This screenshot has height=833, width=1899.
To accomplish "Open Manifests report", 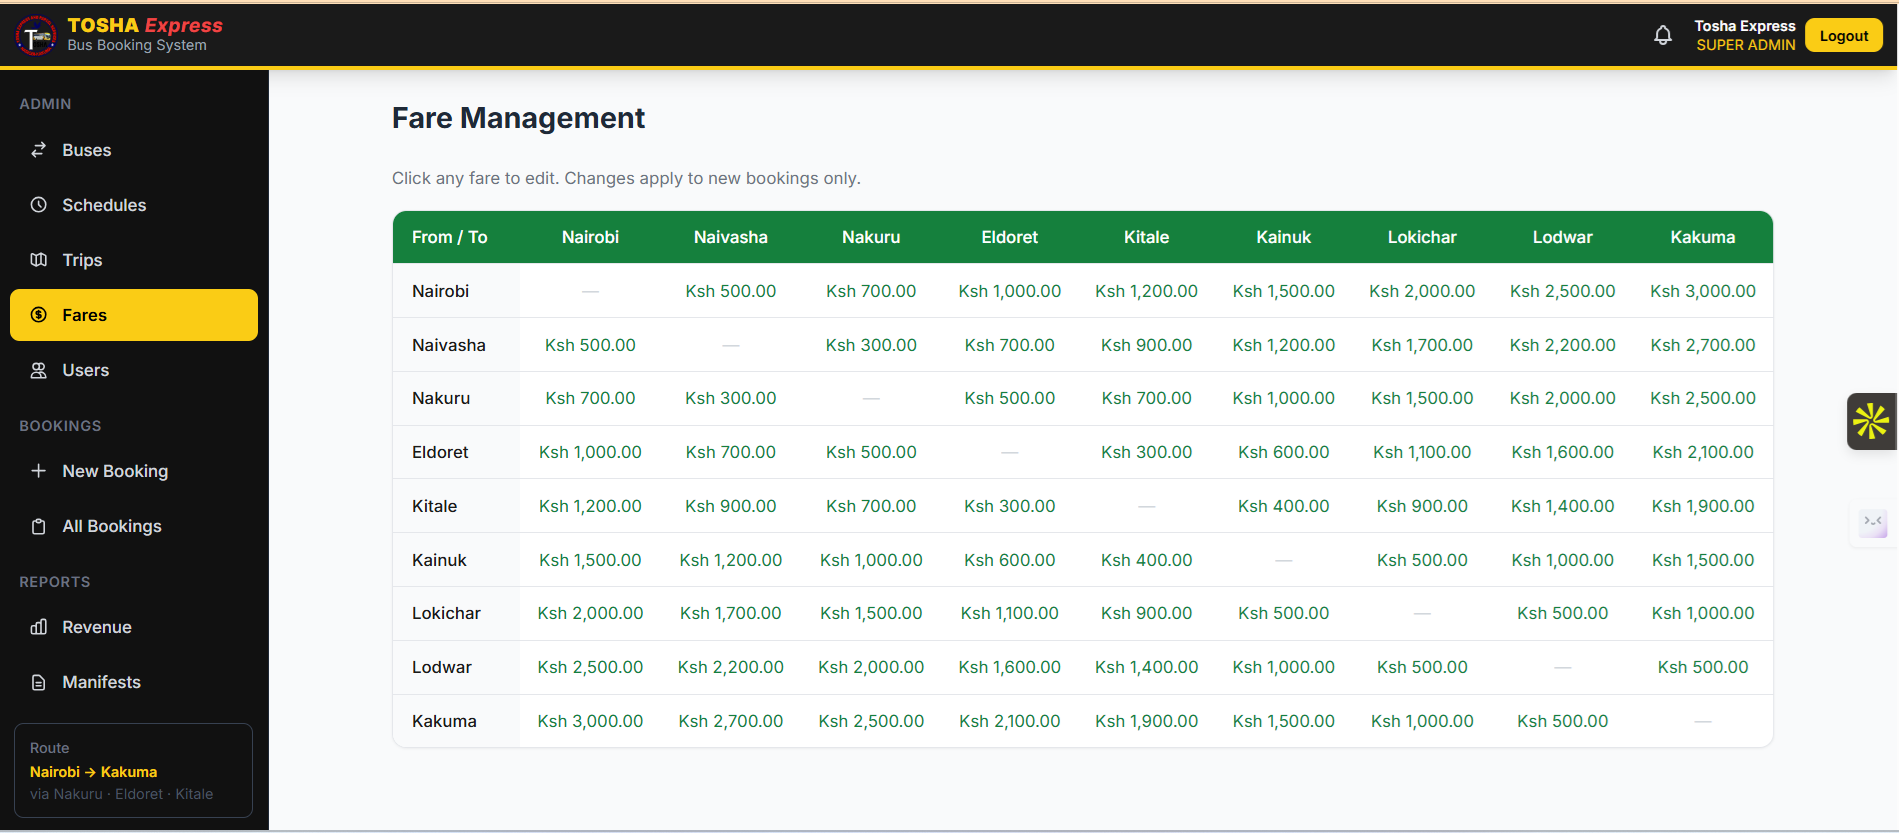I will point(134,682).
